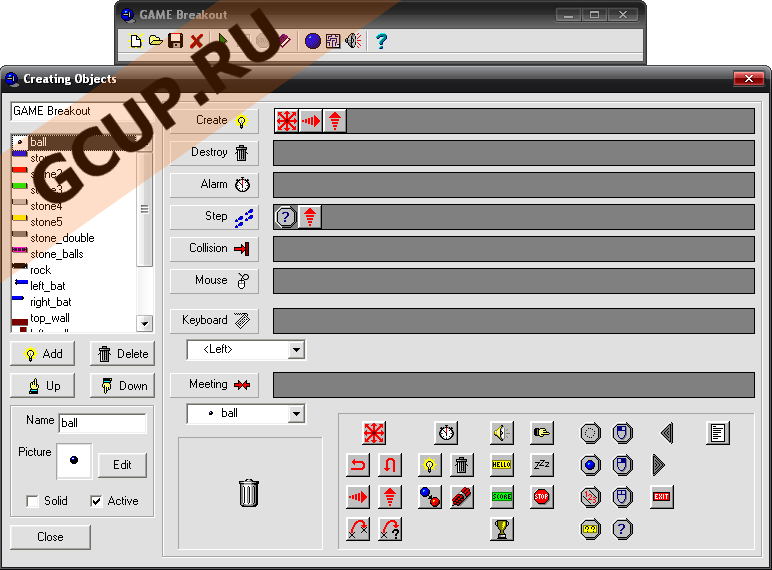Open the blue question mark help icon
Viewport: 772px width, 570px height.
tap(381, 41)
